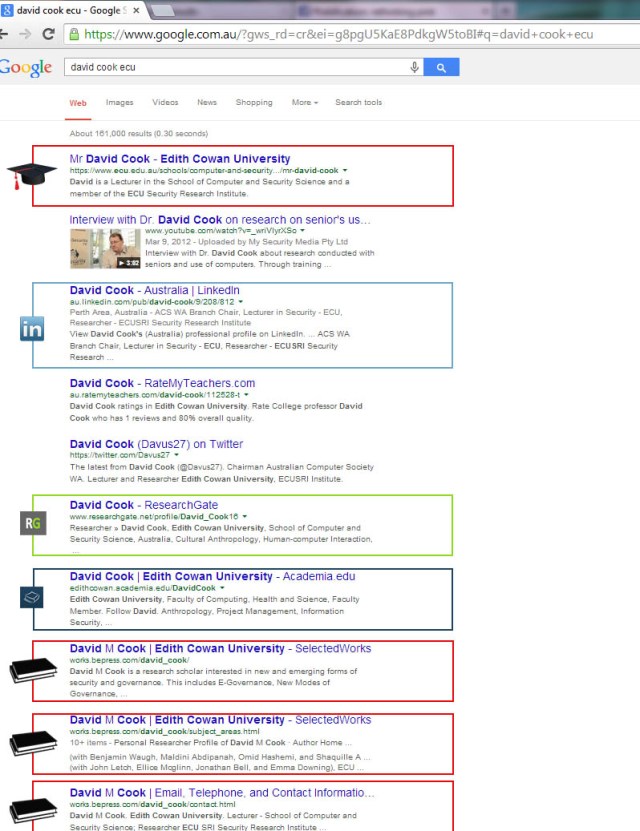Click the Google favicon on the tab
Screen dimensions: 640x831
tap(7, 11)
